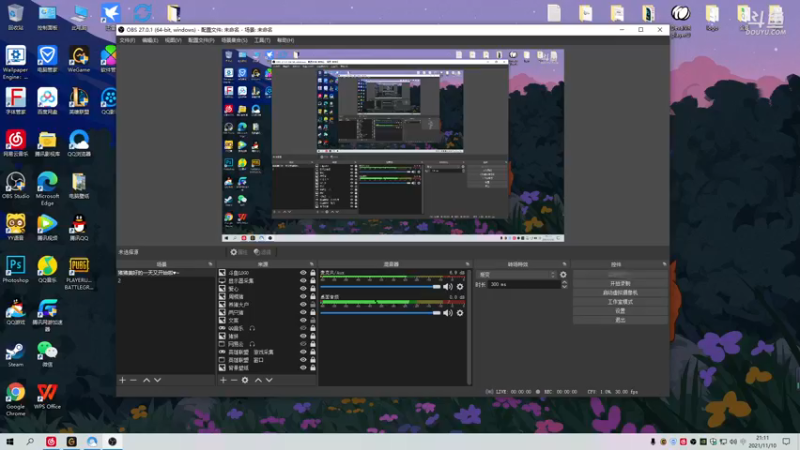Undock the 场景 panel via its float icon
Viewport: 800px width, 450px height.
(x=210, y=264)
